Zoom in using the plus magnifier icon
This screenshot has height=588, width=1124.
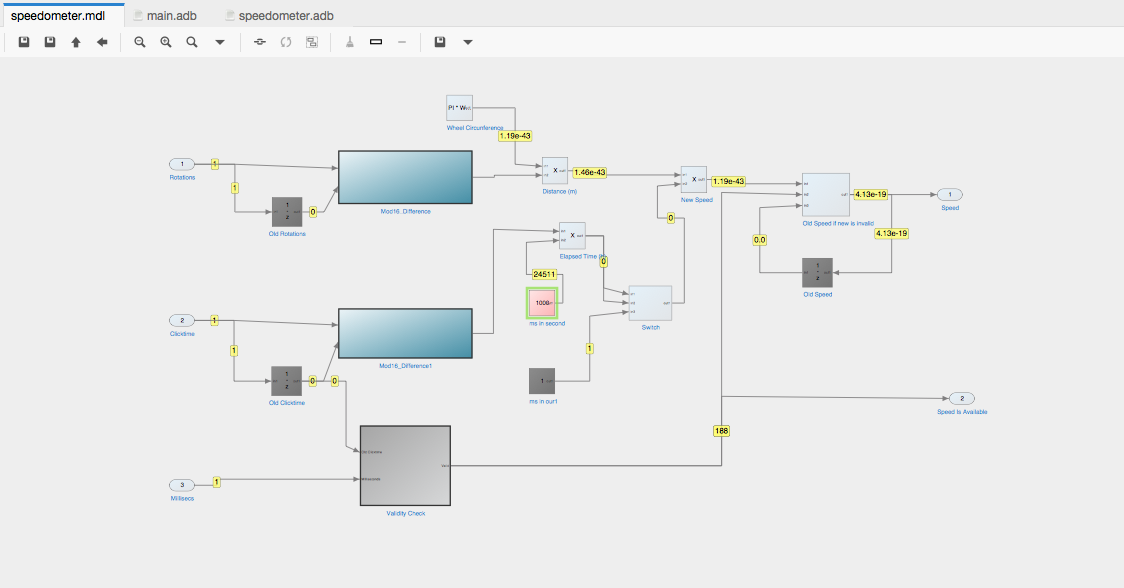(x=166, y=42)
